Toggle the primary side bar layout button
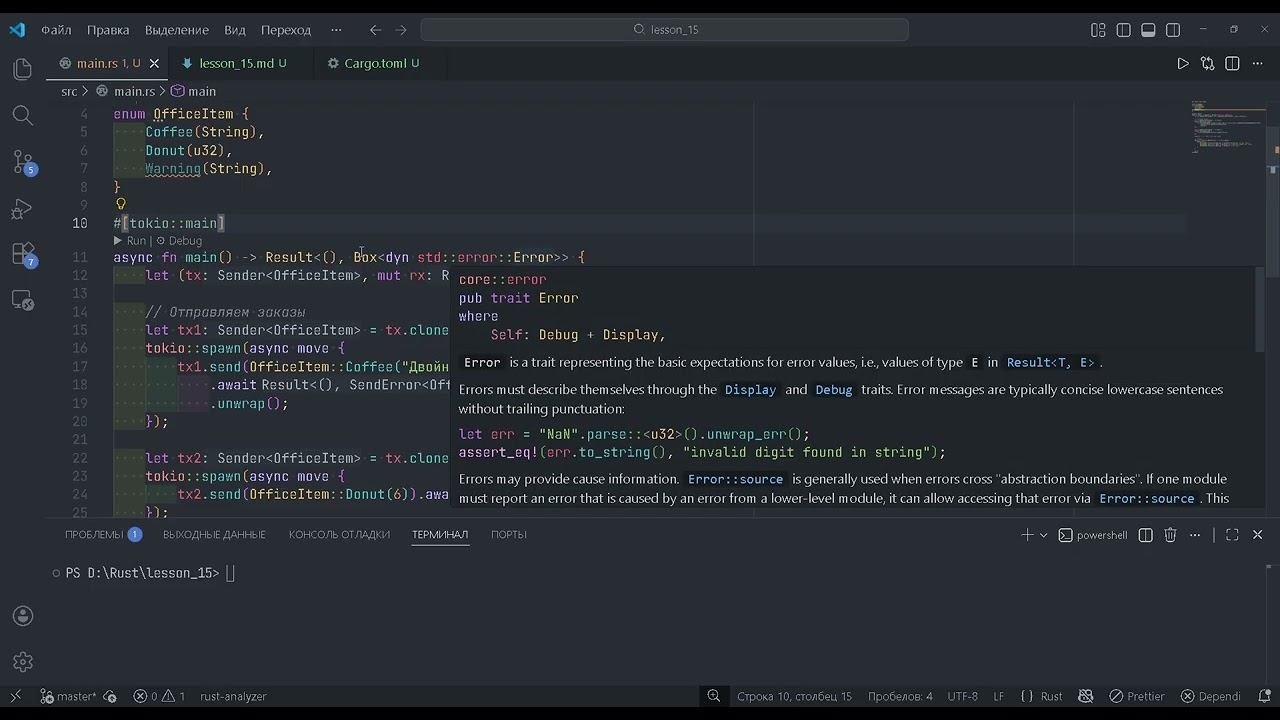The image size is (1280, 720). tap(1123, 30)
